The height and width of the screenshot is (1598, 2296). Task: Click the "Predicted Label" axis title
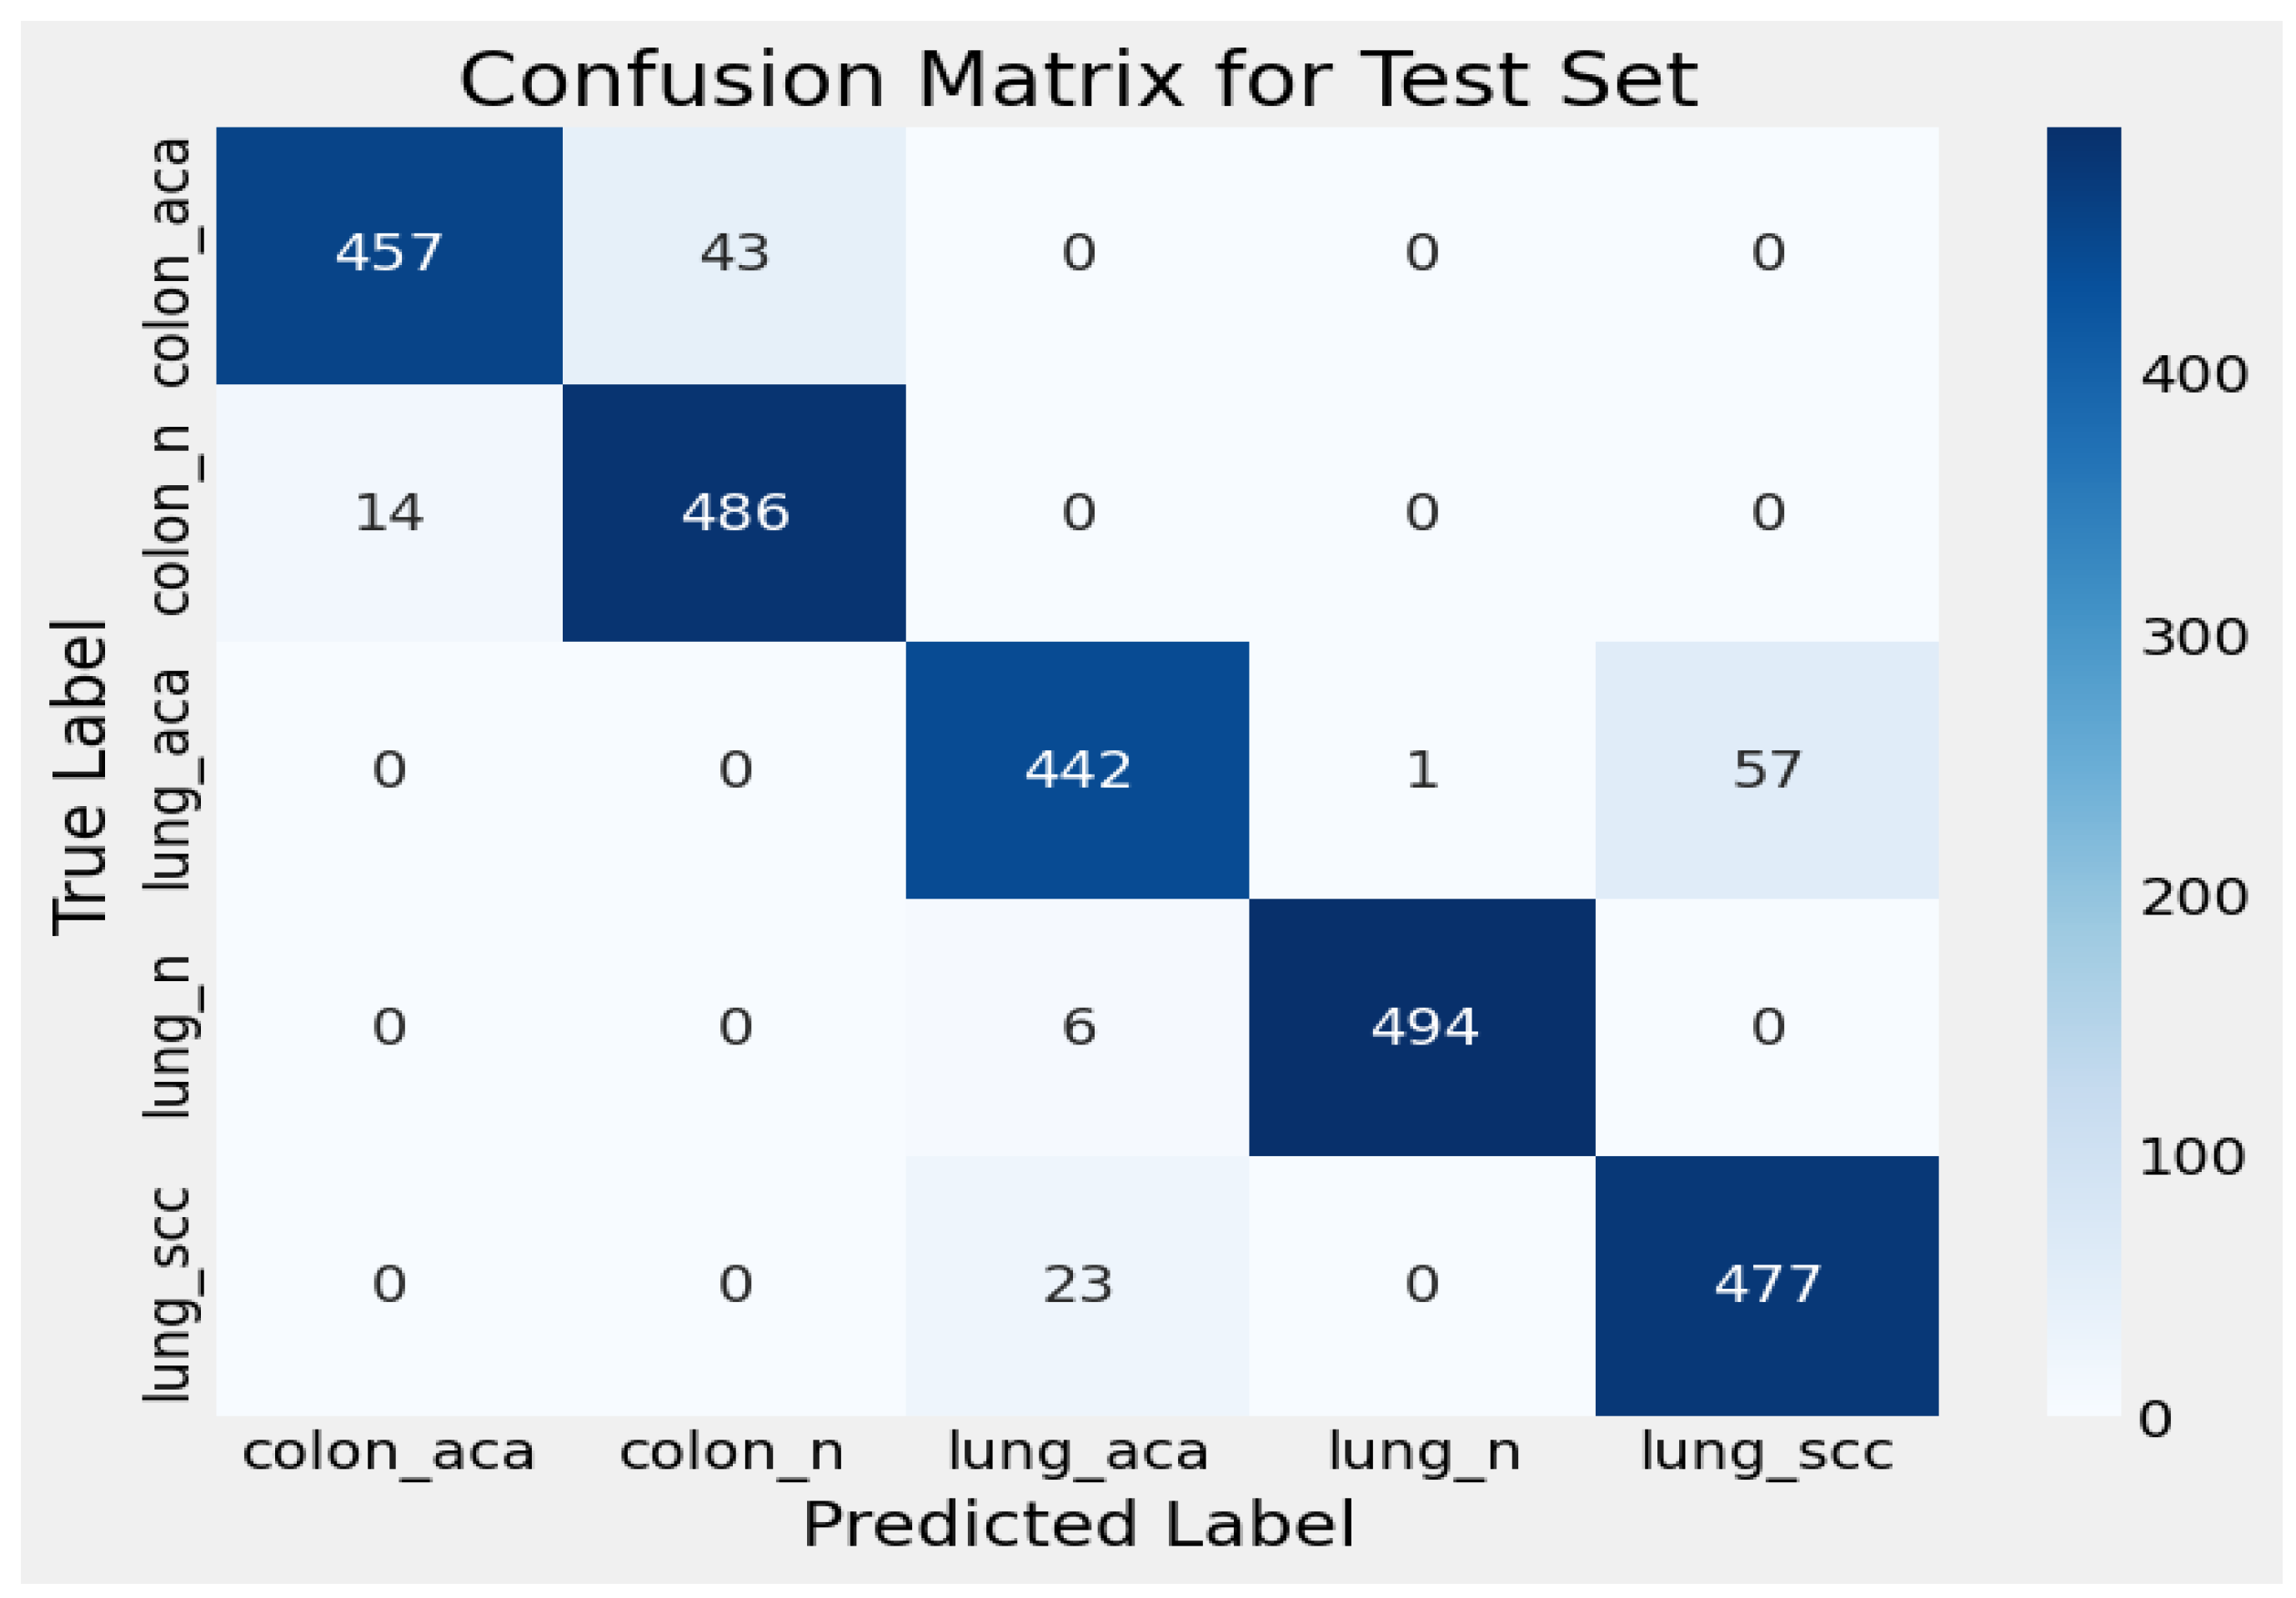1078,1525
